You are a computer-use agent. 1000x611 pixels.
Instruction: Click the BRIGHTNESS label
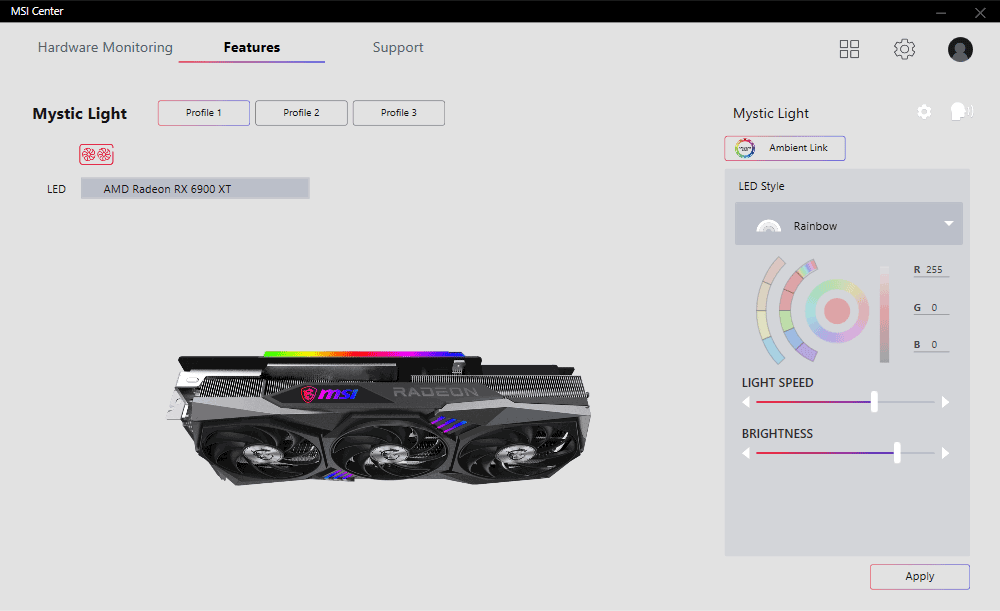pyautogui.click(x=777, y=434)
